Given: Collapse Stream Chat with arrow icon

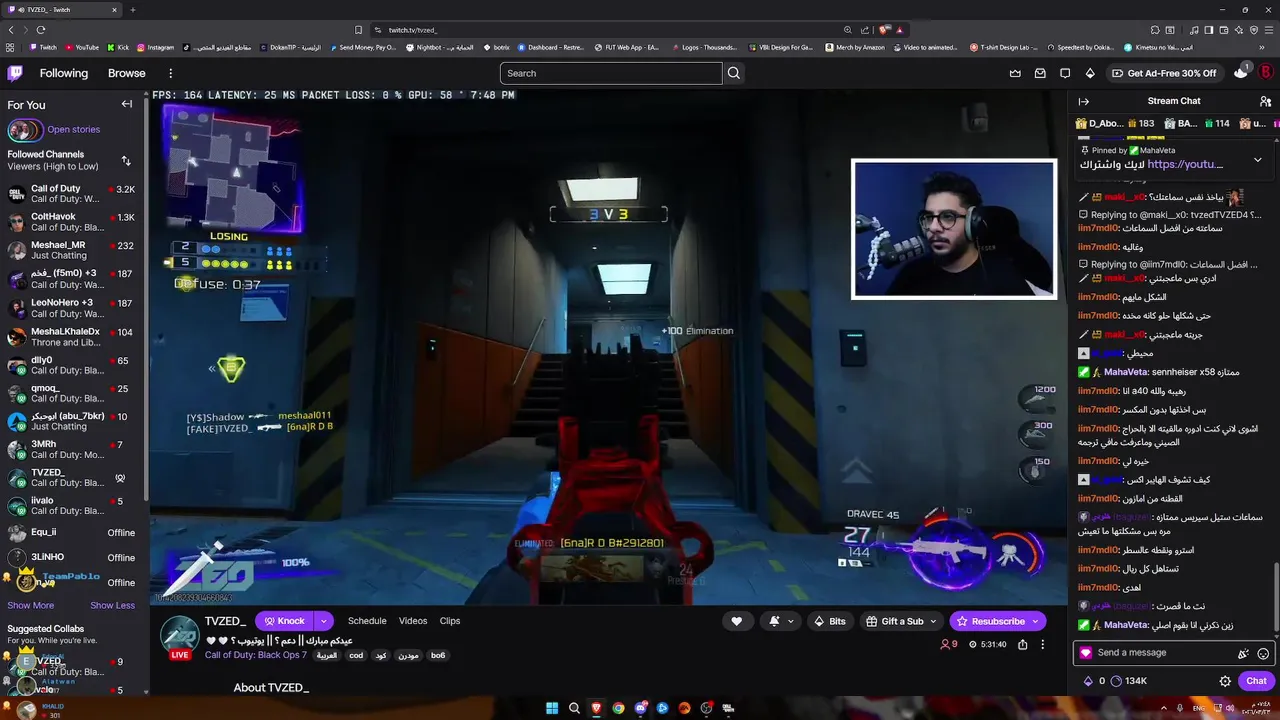Looking at the screenshot, I should [1084, 101].
